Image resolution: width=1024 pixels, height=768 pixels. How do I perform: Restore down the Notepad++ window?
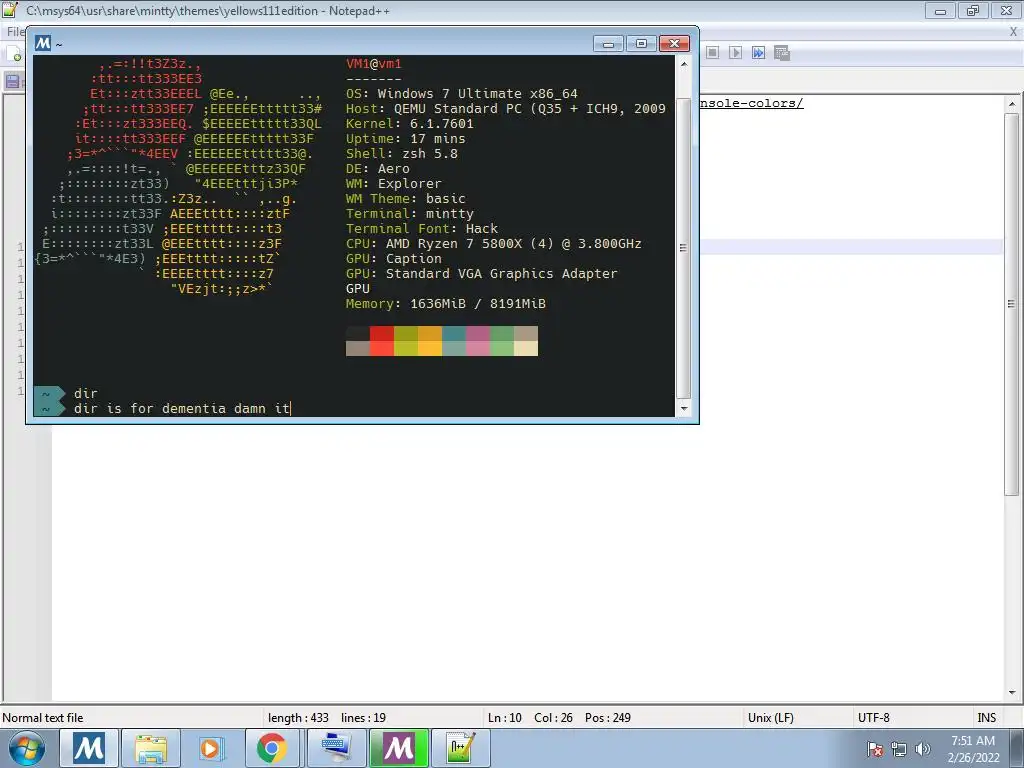click(x=973, y=10)
